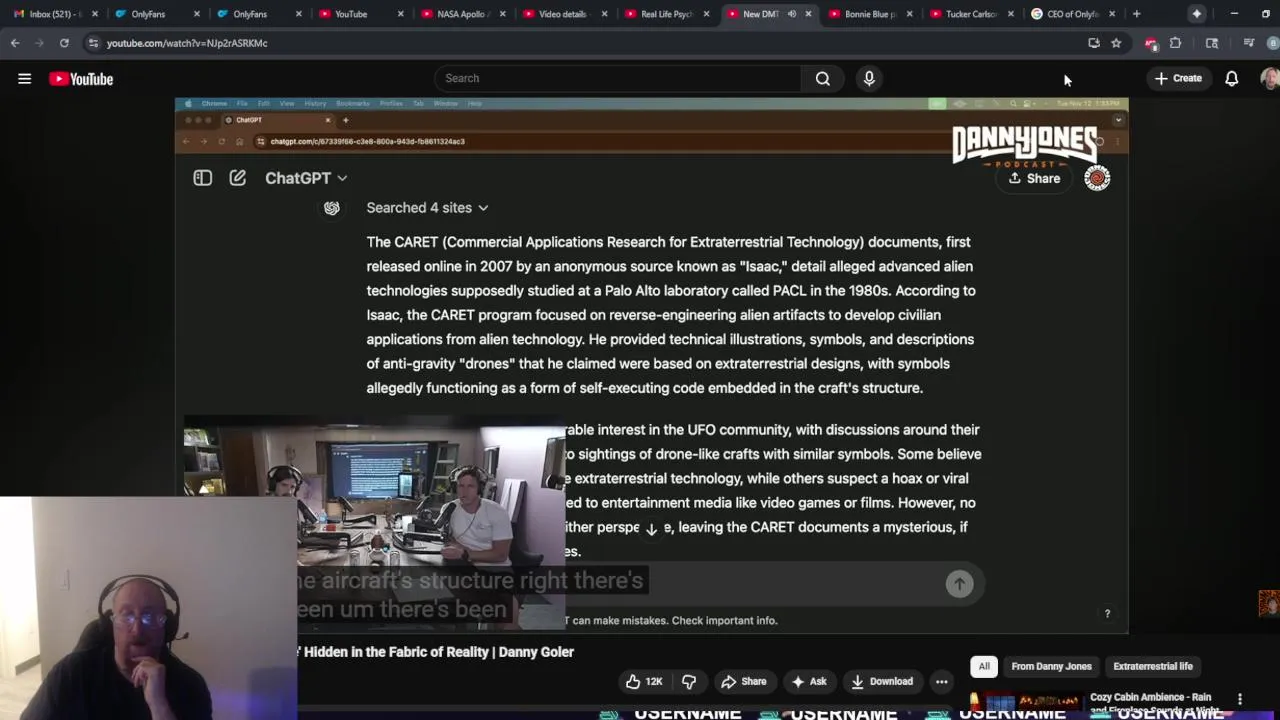Open the Gemini sparkle button in browser
The image size is (1280, 720).
point(1197,14)
